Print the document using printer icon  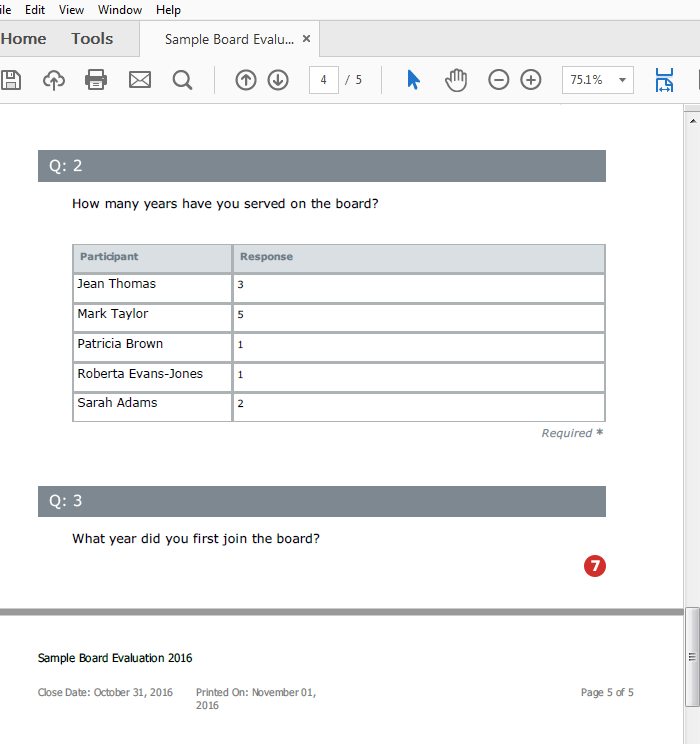(x=96, y=80)
